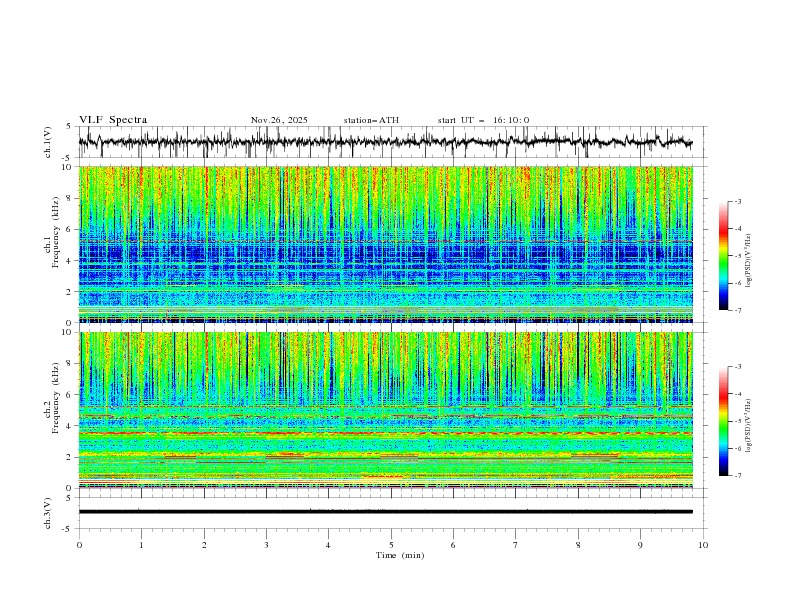Click the "-3" tick on ch.2 color bar
The width and height of the screenshot is (792, 612).
point(737,367)
